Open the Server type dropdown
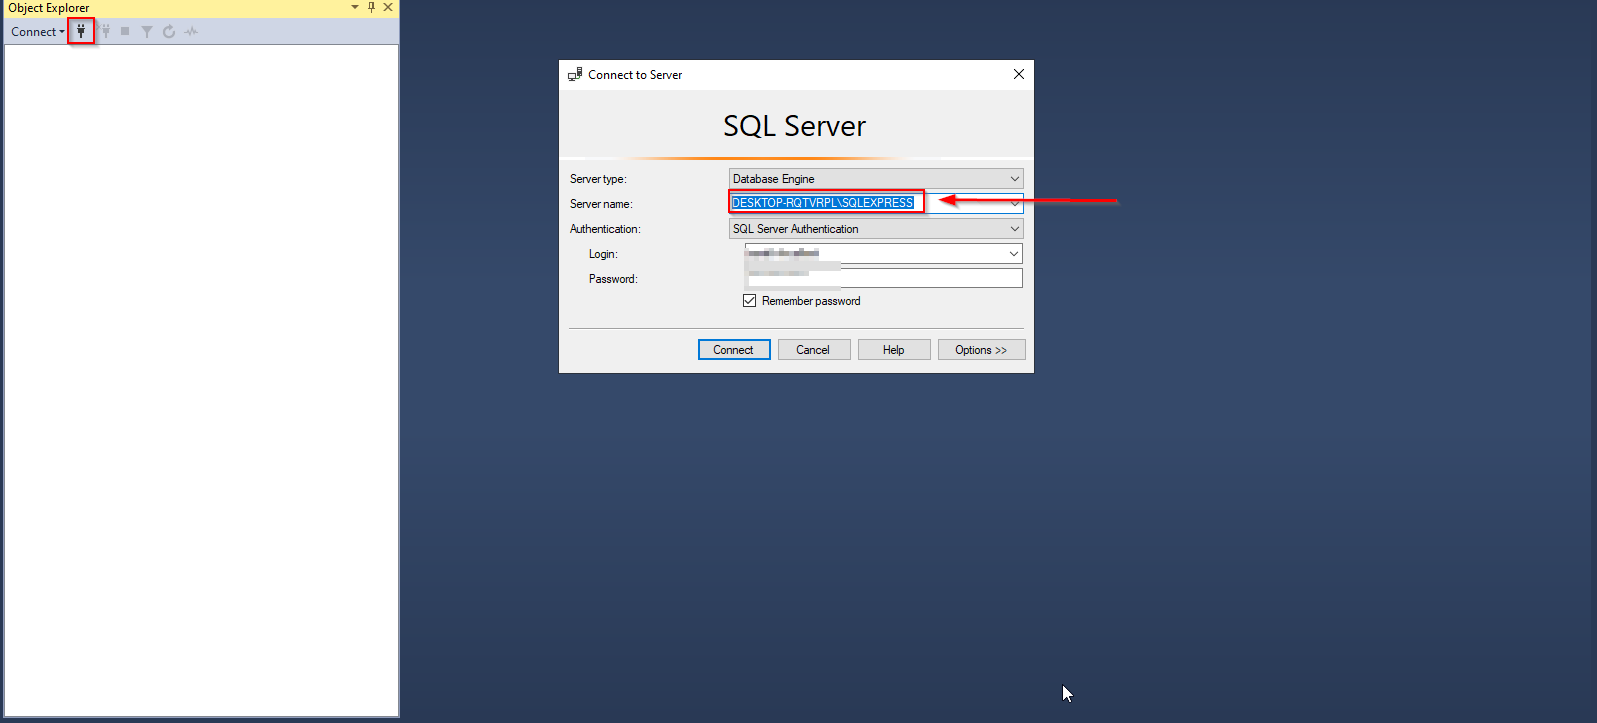 pyautogui.click(x=876, y=178)
